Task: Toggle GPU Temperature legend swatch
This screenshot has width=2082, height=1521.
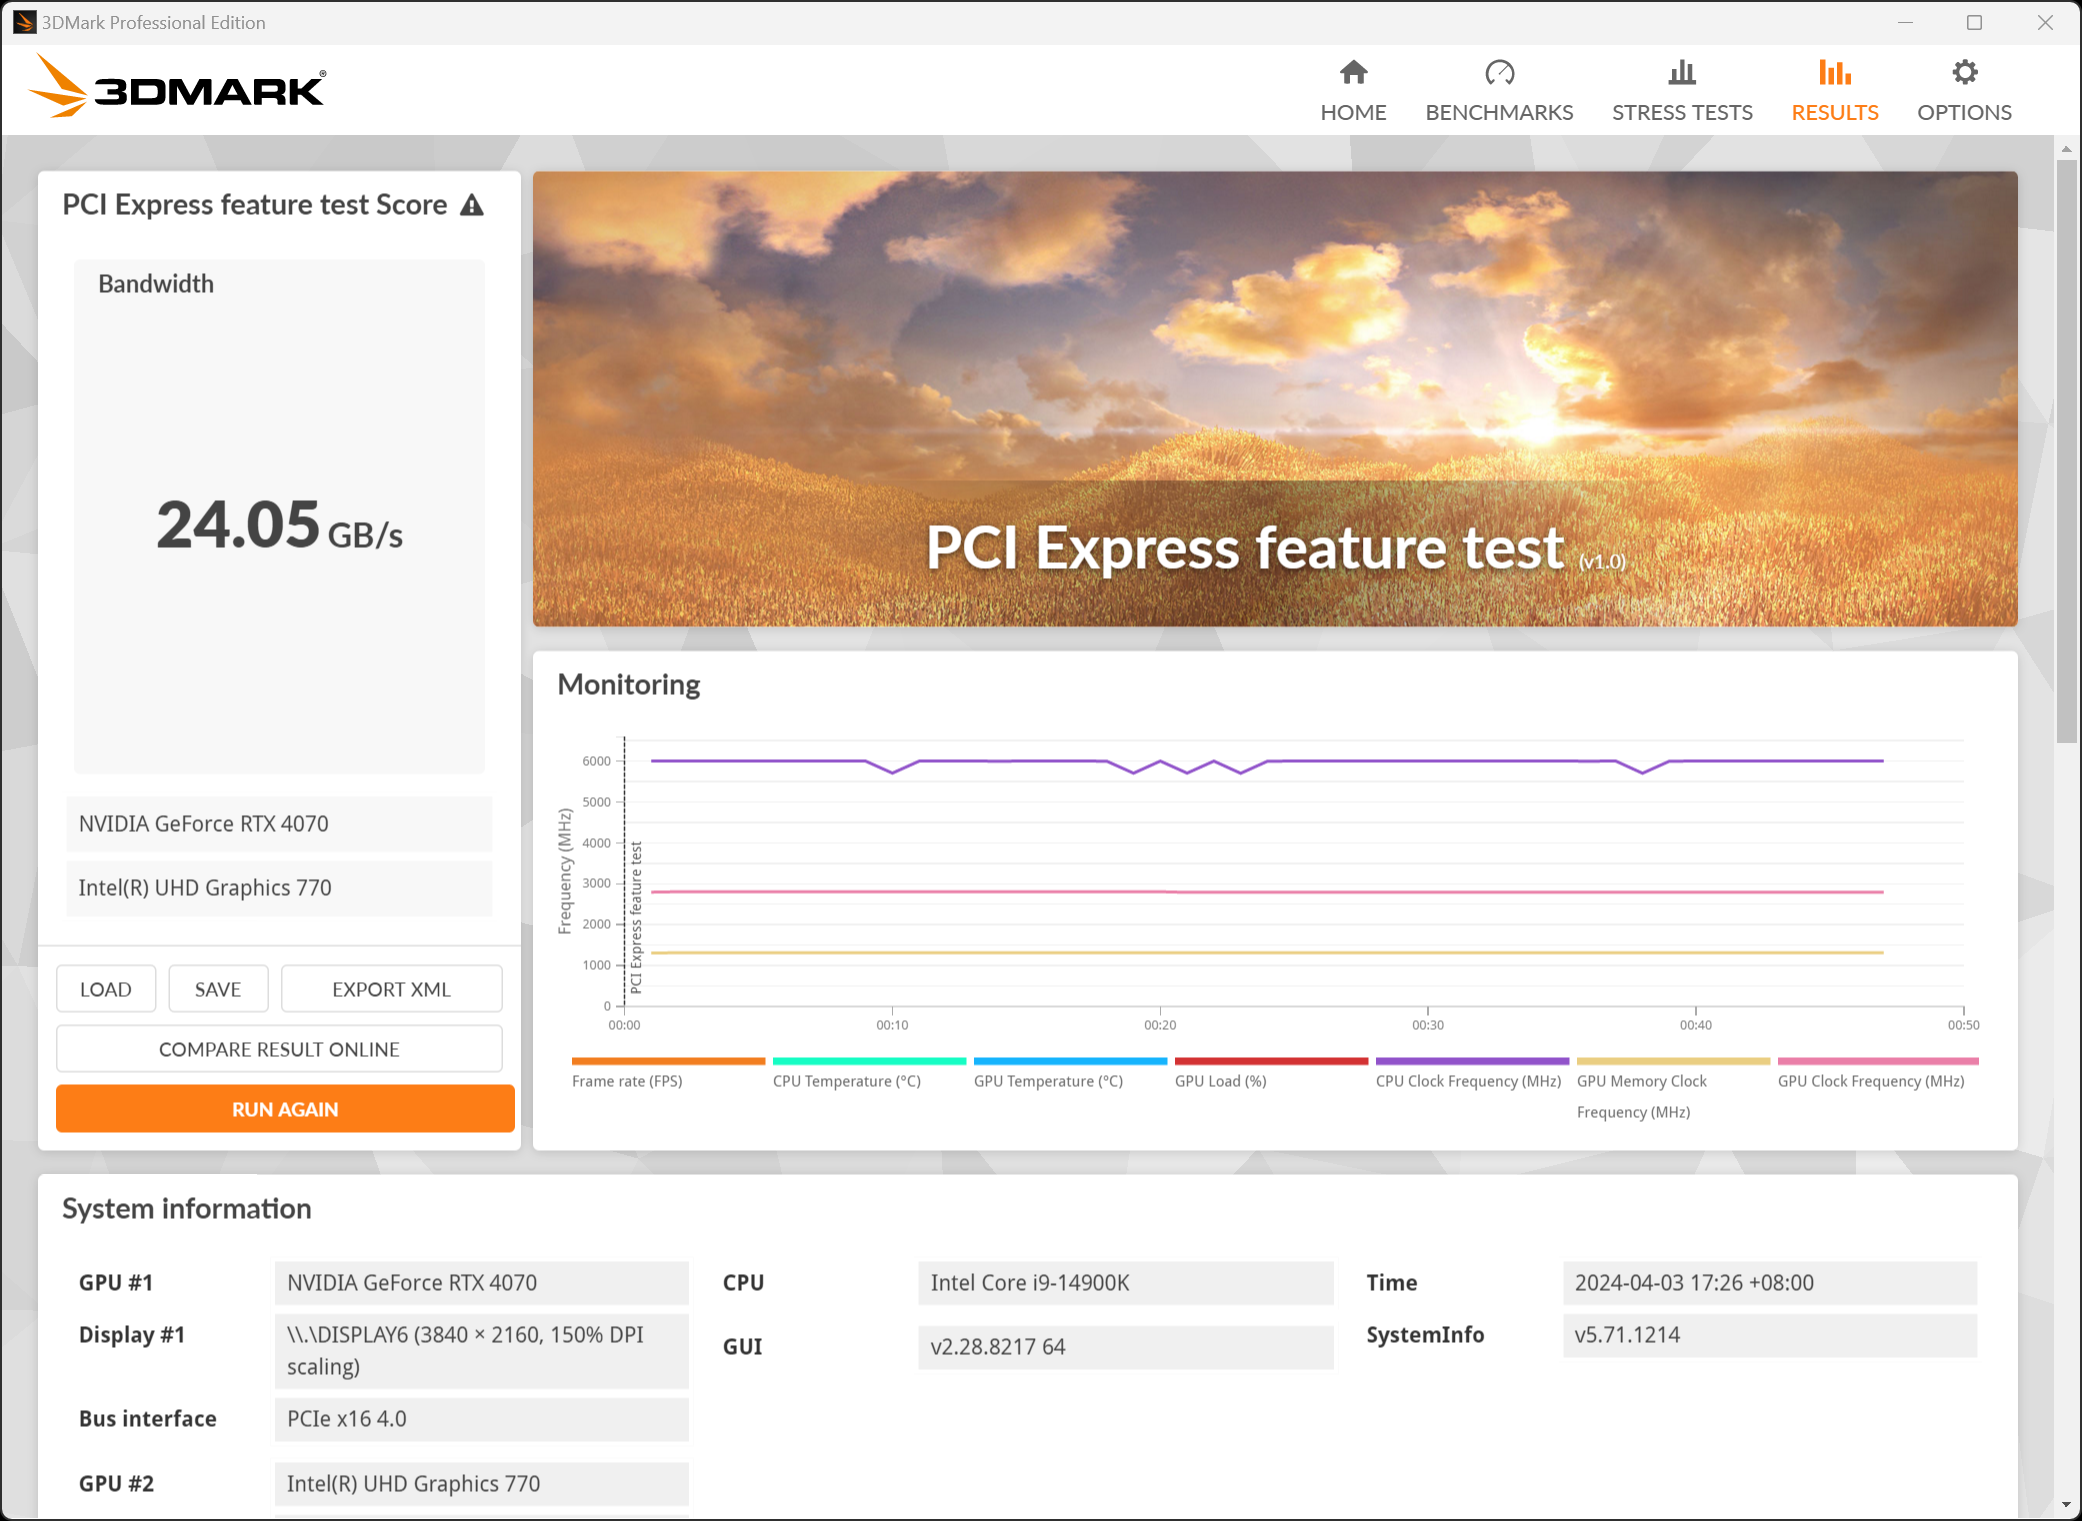Action: tap(1070, 1061)
